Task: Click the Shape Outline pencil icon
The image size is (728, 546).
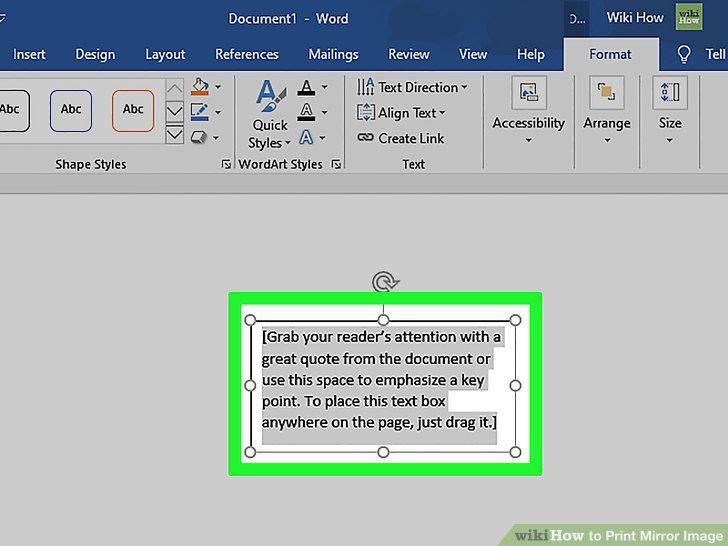Action: pyautogui.click(x=200, y=112)
